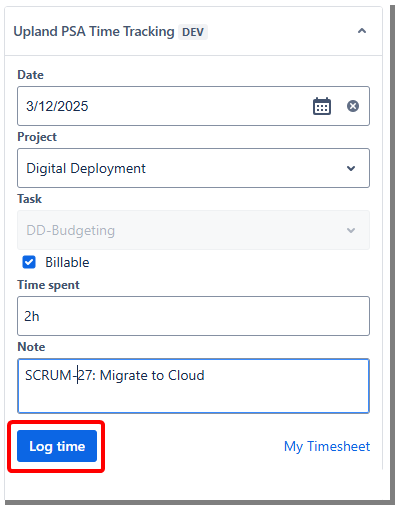This screenshot has height=505, width=395.
Task: Click the Note label
Action: click(x=31, y=347)
